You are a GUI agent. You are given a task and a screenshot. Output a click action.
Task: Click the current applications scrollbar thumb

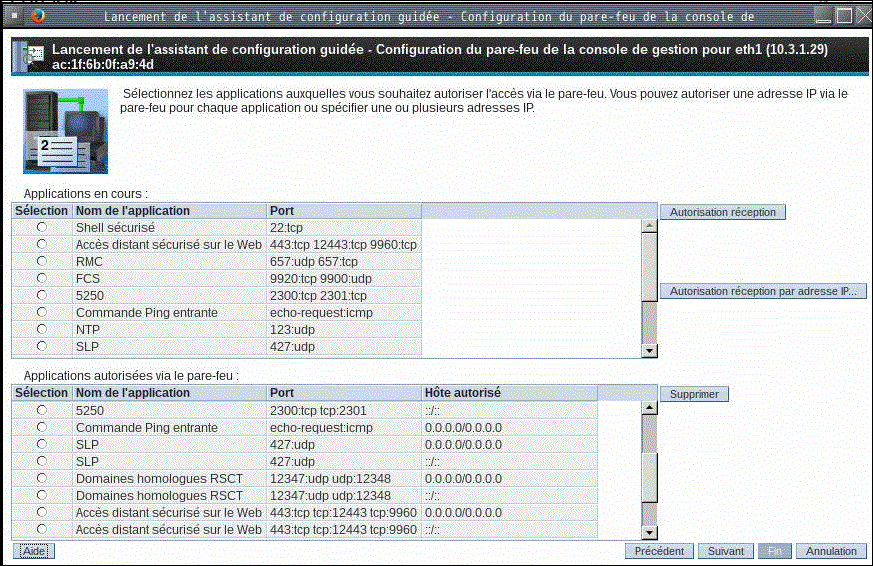click(x=649, y=267)
